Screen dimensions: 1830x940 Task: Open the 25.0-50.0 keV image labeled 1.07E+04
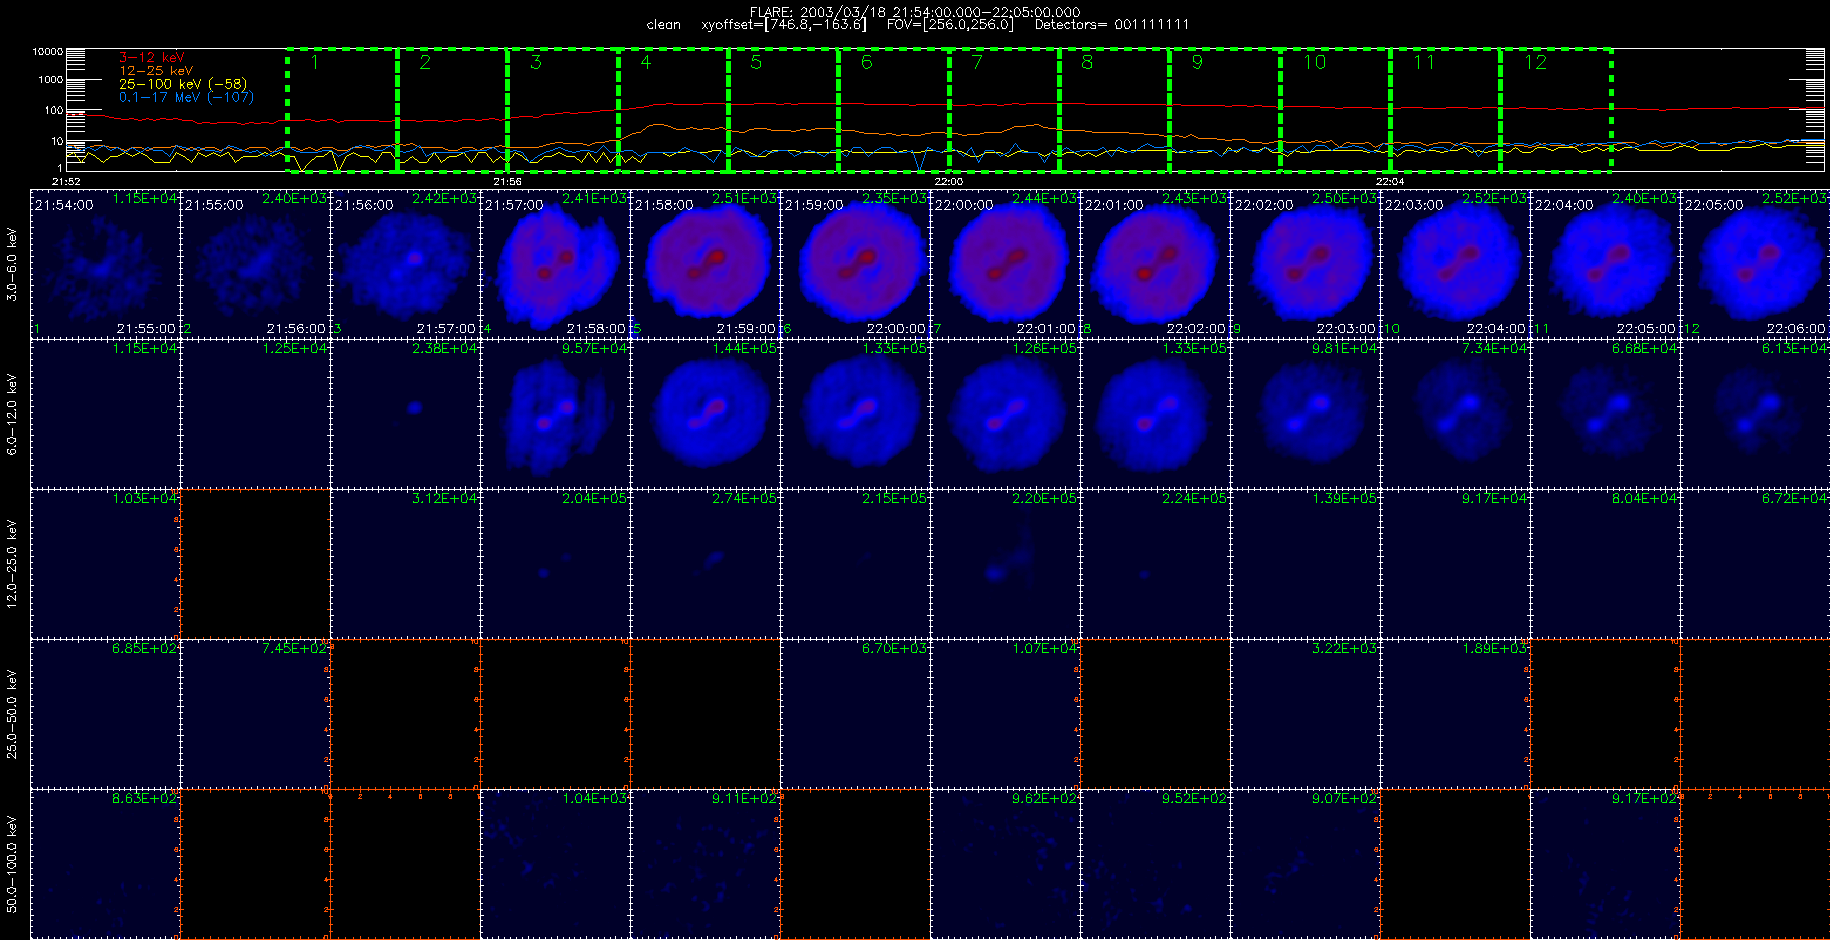(1005, 713)
